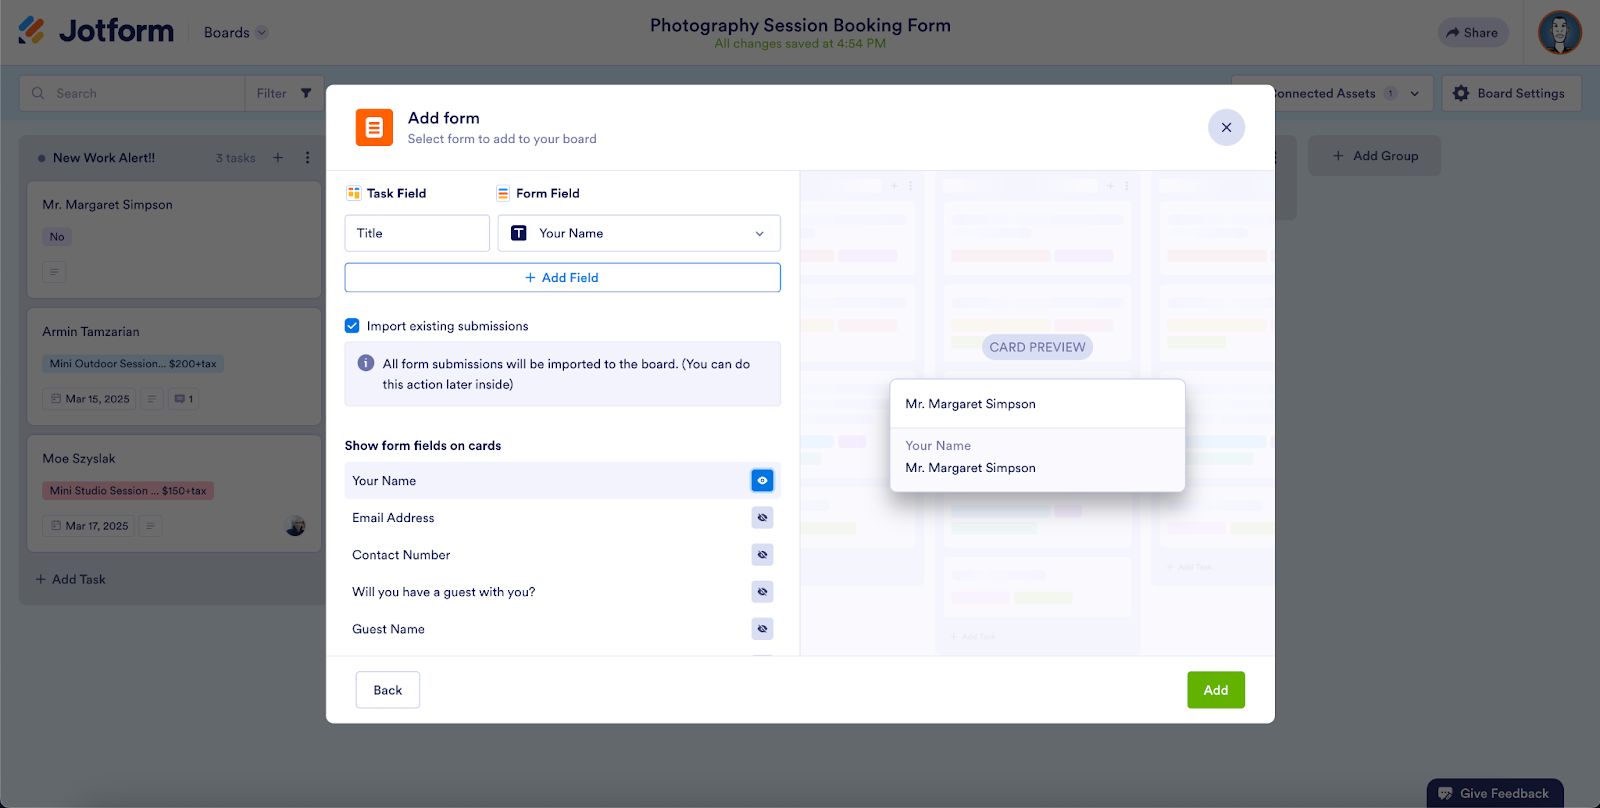Close the Add form dialog

coord(1226,128)
